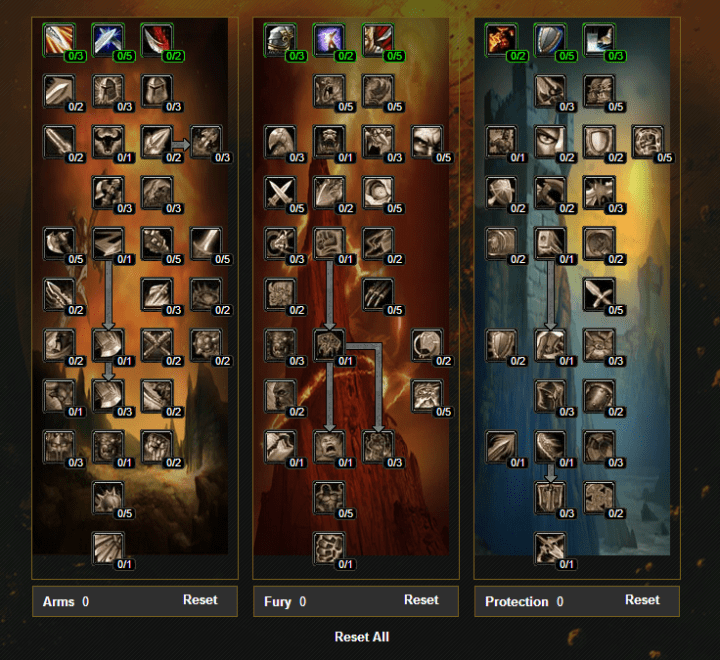Pick the hammer talent at Protection top right
720x660 pixels.
[x=600, y=39]
